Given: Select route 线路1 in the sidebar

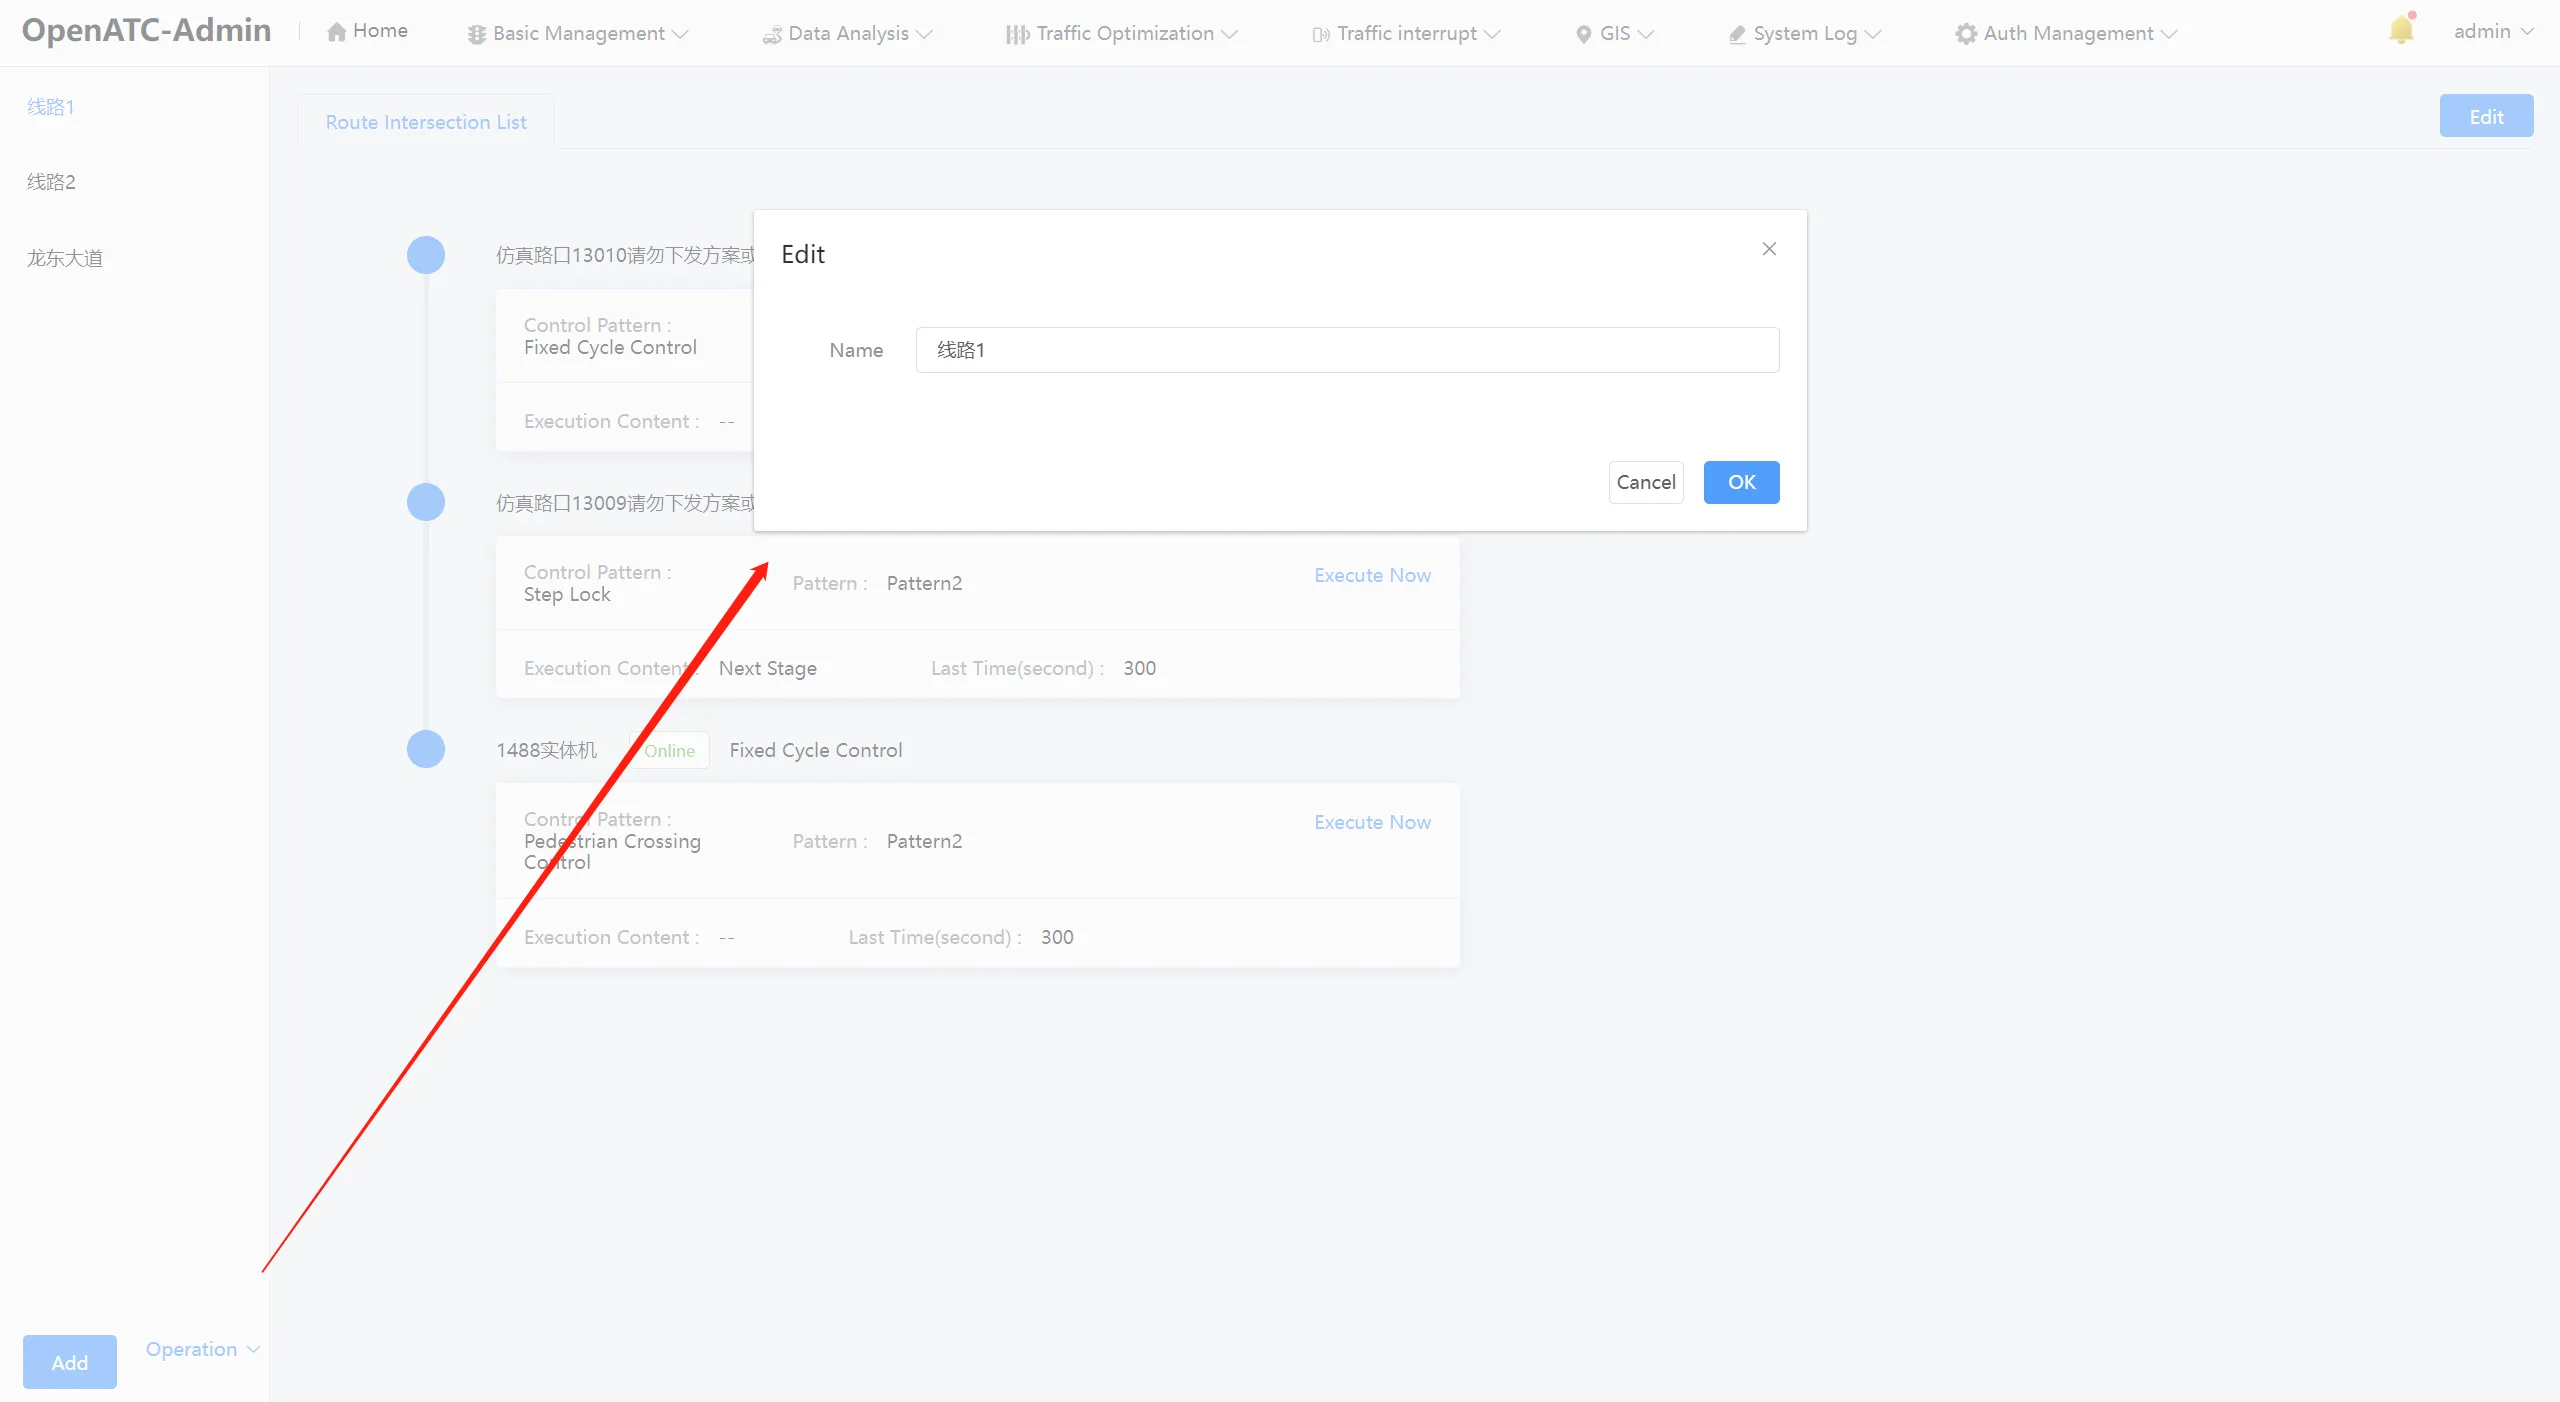Looking at the screenshot, I should [51, 107].
